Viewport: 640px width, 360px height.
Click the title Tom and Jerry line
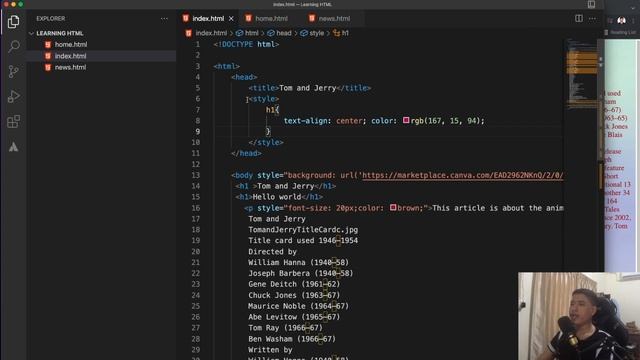(310, 88)
